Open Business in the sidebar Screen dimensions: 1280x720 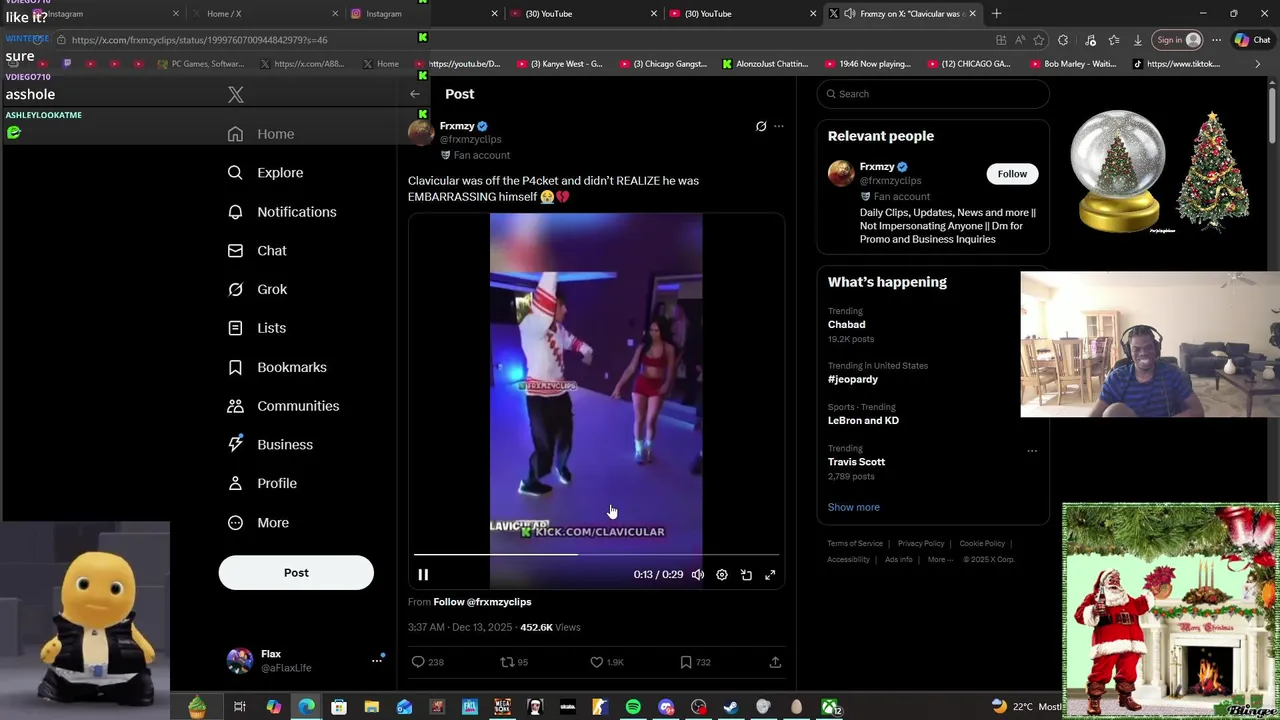(x=270, y=445)
